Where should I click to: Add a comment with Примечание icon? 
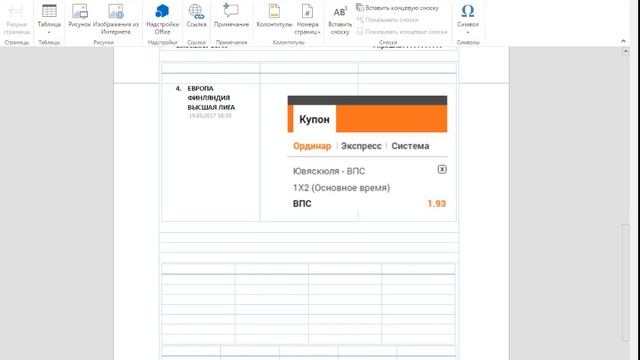(x=231, y=11)
